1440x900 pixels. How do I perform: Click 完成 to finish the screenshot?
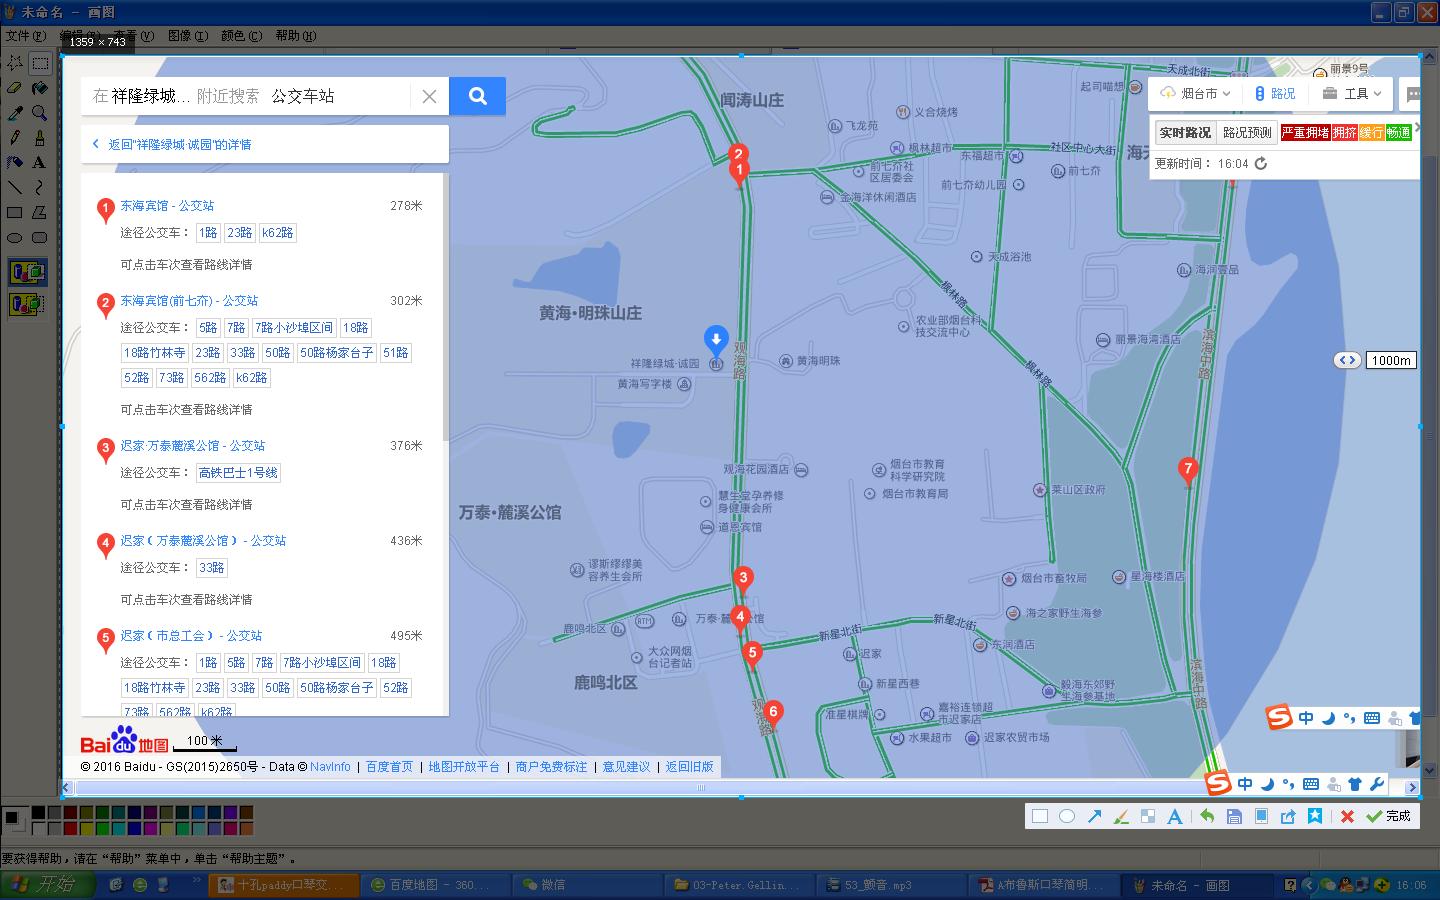point(1389,816)
